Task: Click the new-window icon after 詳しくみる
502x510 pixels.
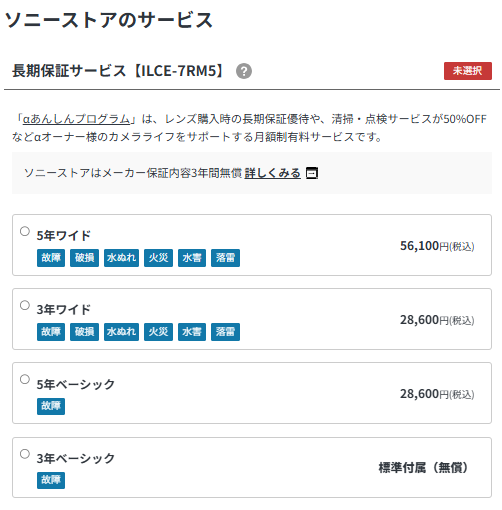Action: [x=312, y=173]
